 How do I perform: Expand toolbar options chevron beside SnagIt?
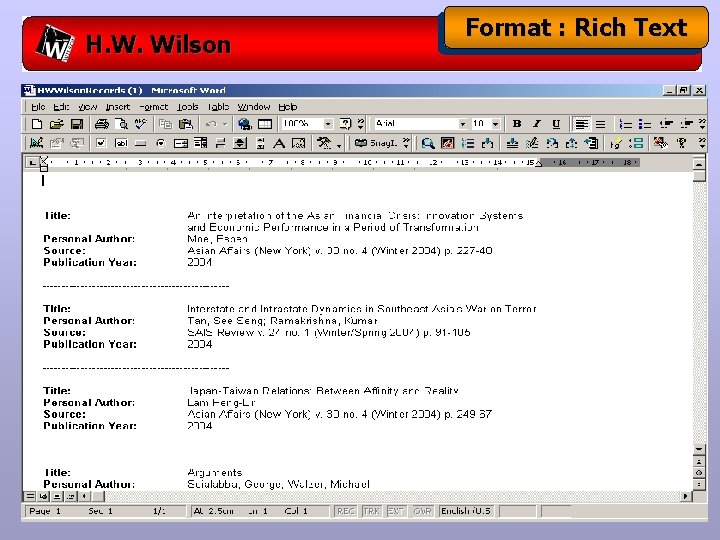[x=406, y=143]
